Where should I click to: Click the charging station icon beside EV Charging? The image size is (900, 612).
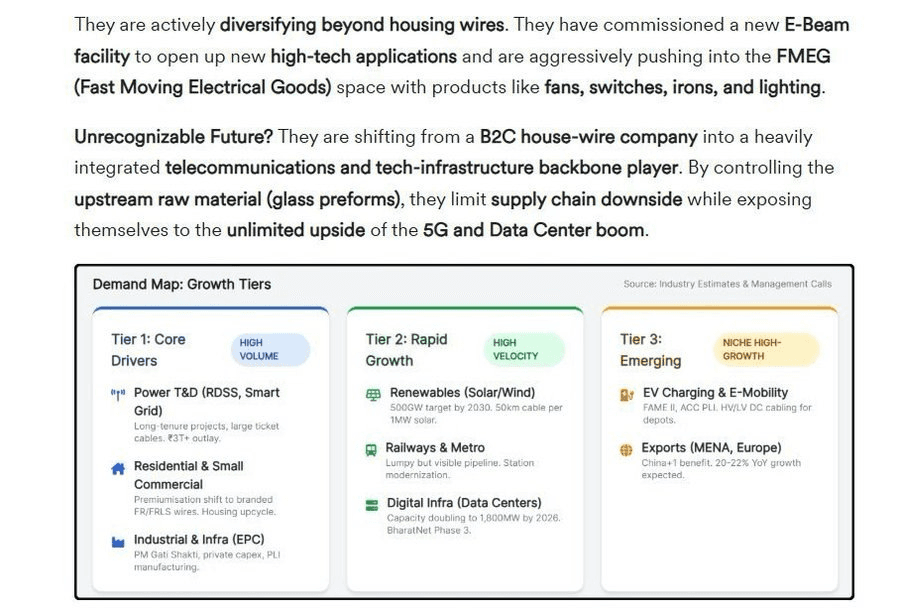click(x=627, y=394)
